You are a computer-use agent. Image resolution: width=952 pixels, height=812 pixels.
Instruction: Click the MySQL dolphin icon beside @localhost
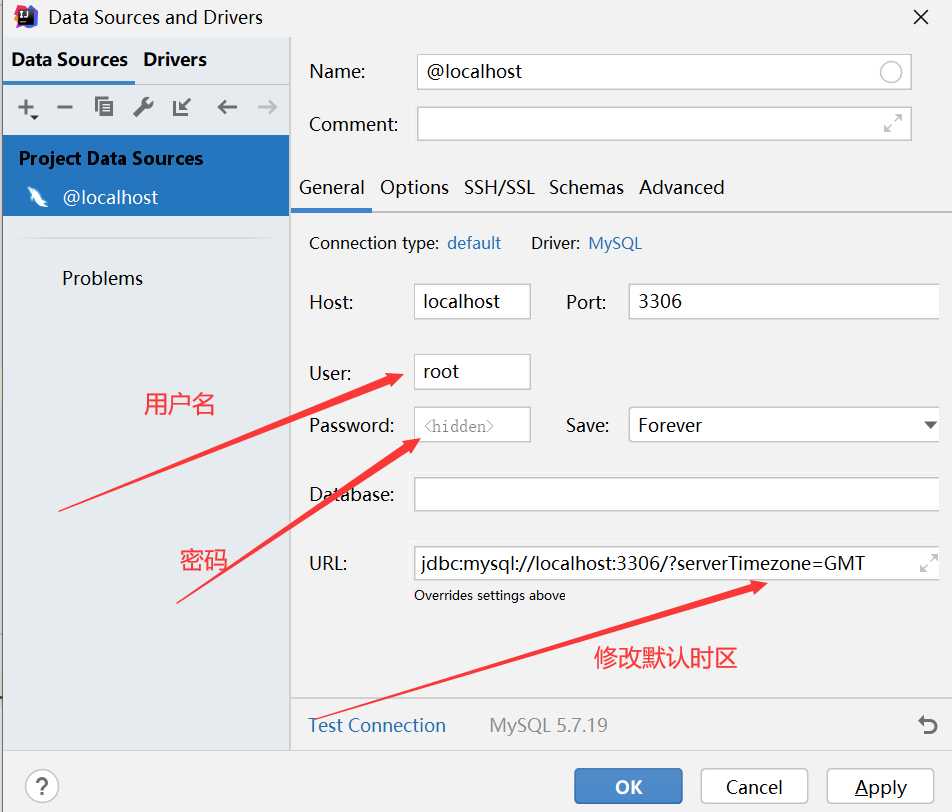(x=38, y=197)
